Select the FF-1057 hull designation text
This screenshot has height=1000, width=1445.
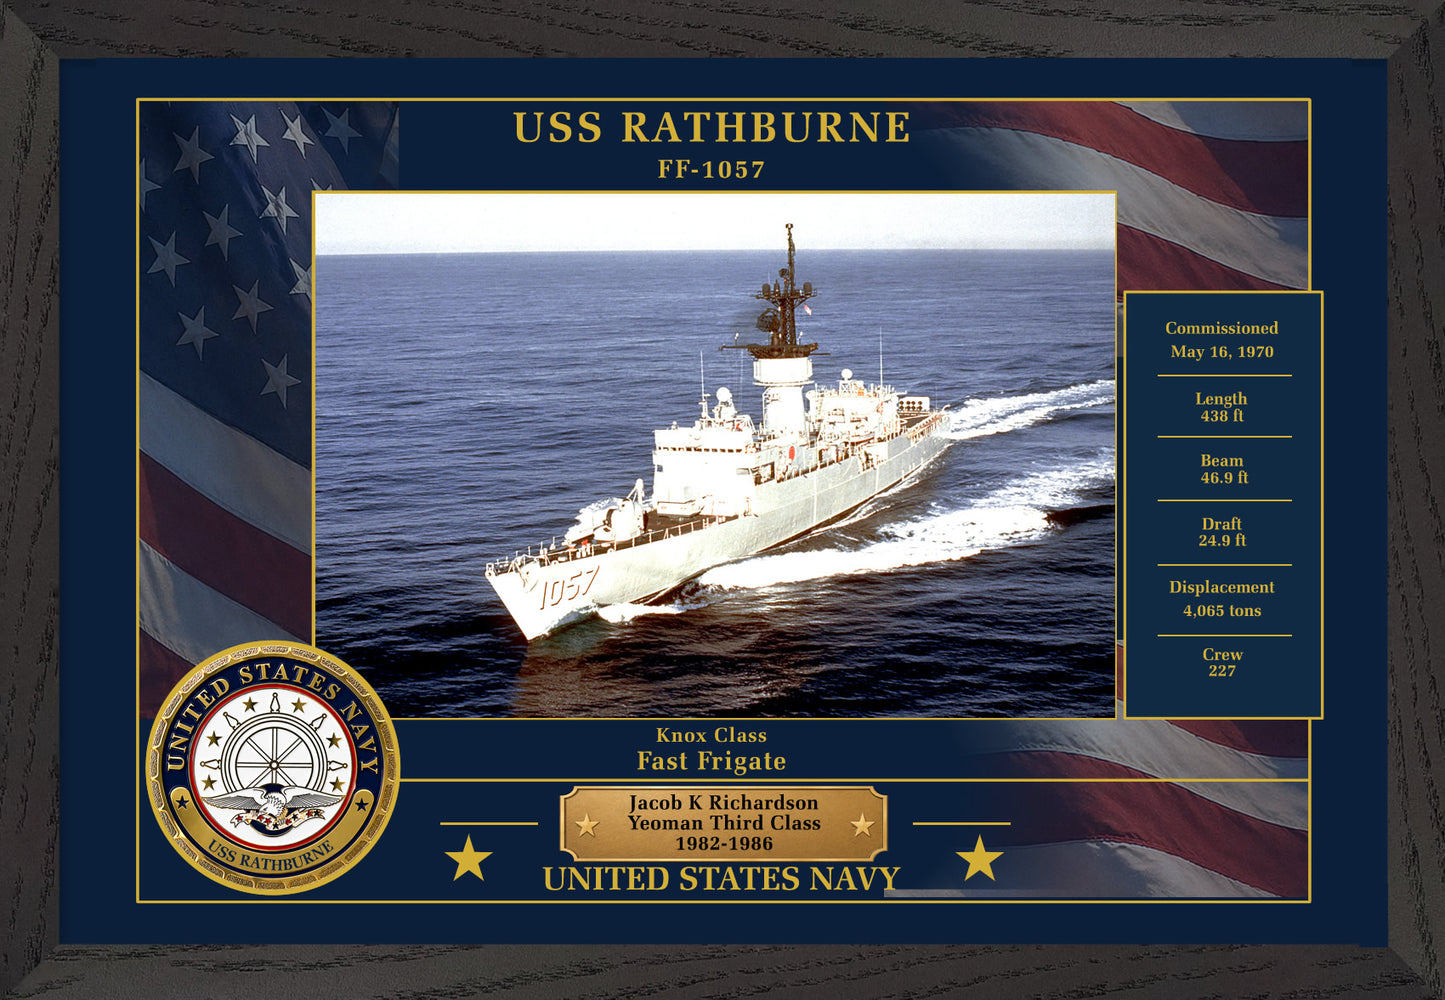(x=711, y=170)
